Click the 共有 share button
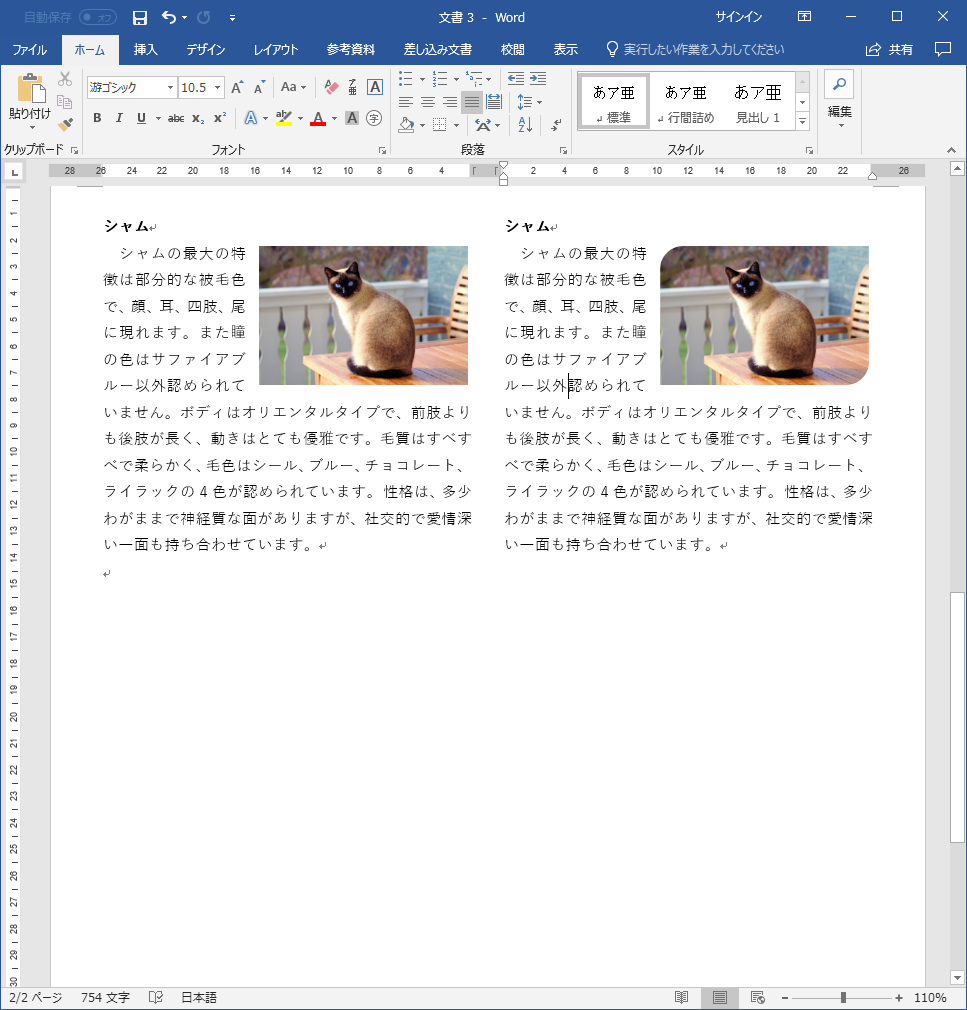This screenshot has width=967, height=1010. click(889, 49)
